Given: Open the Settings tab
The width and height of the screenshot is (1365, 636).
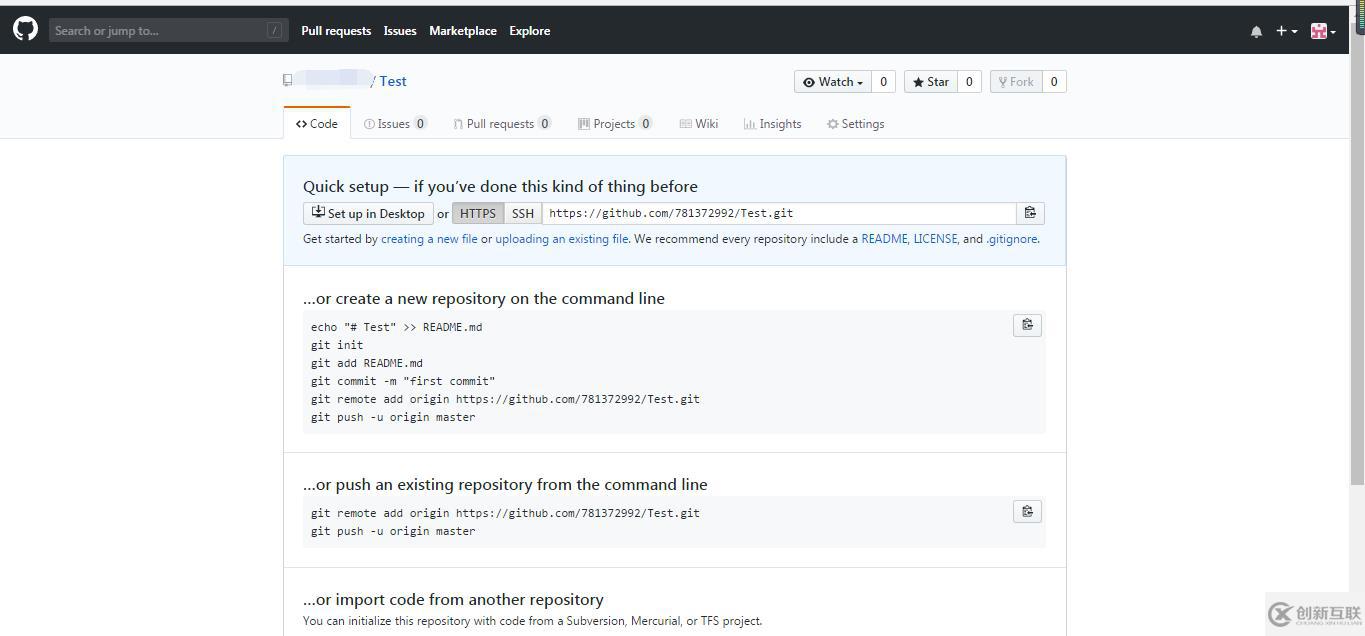Looking at the screenshot, I should click(x=856, y=124).
